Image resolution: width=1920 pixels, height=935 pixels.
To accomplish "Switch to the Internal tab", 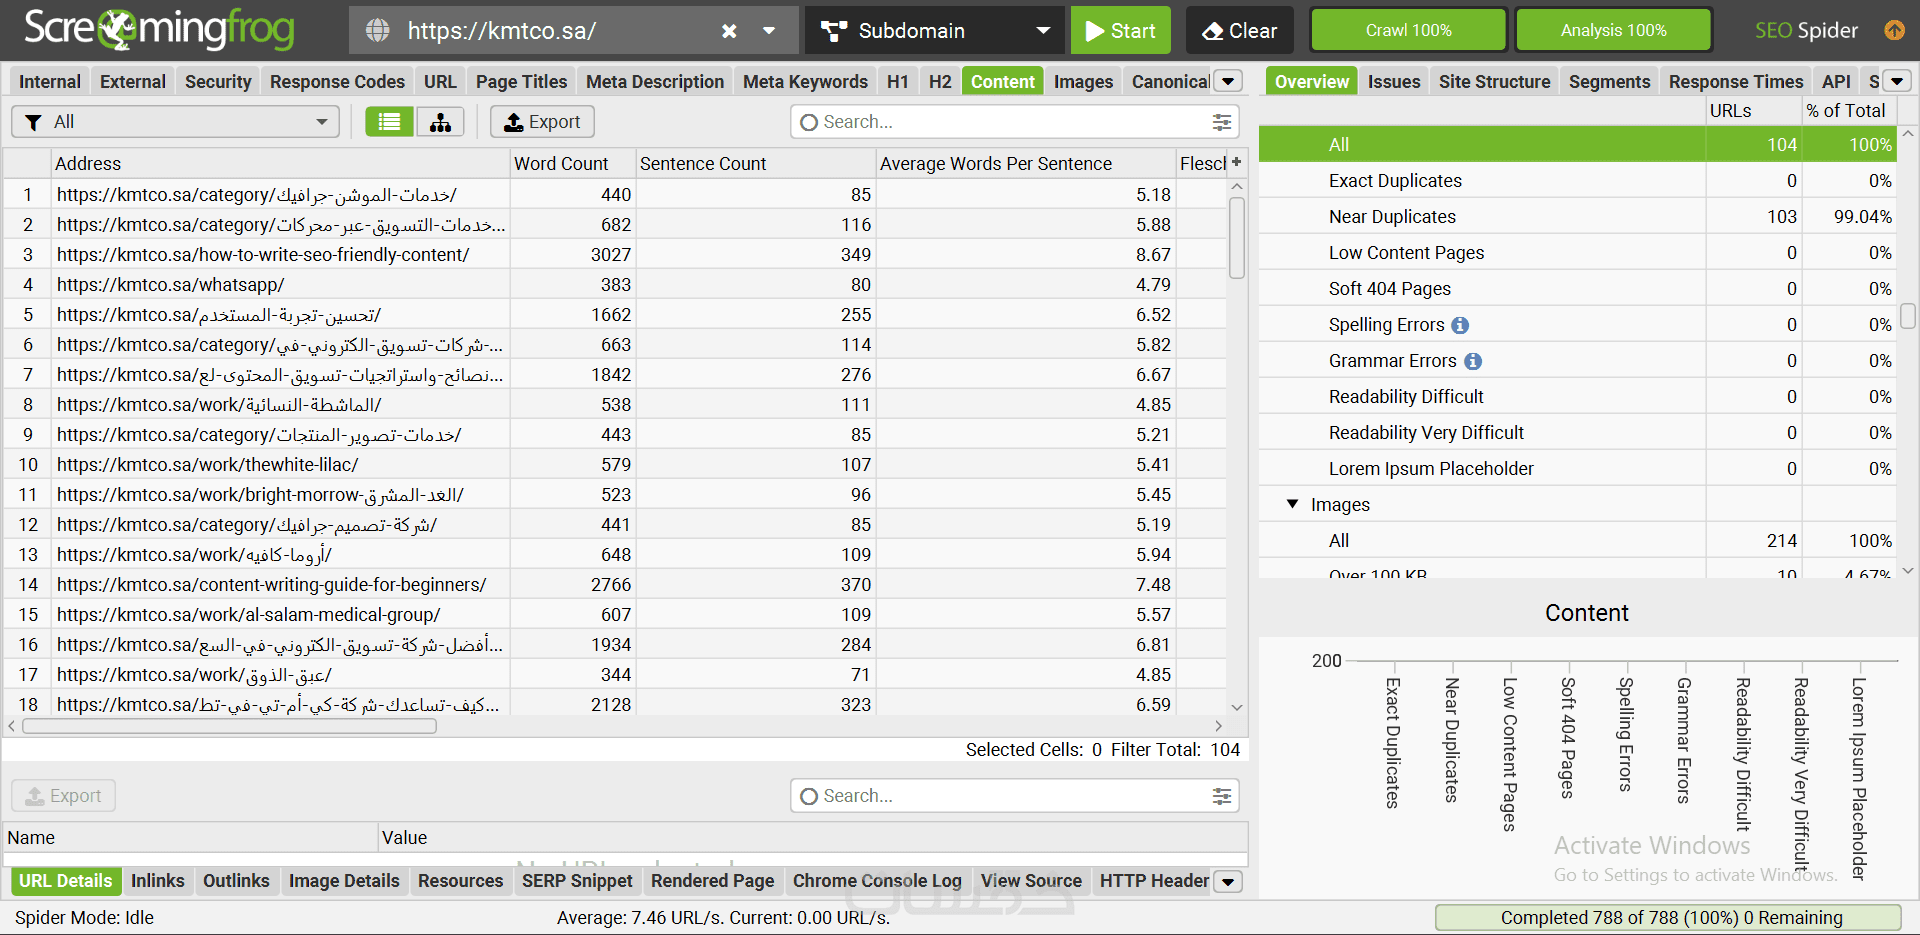I will coord(50,81).
